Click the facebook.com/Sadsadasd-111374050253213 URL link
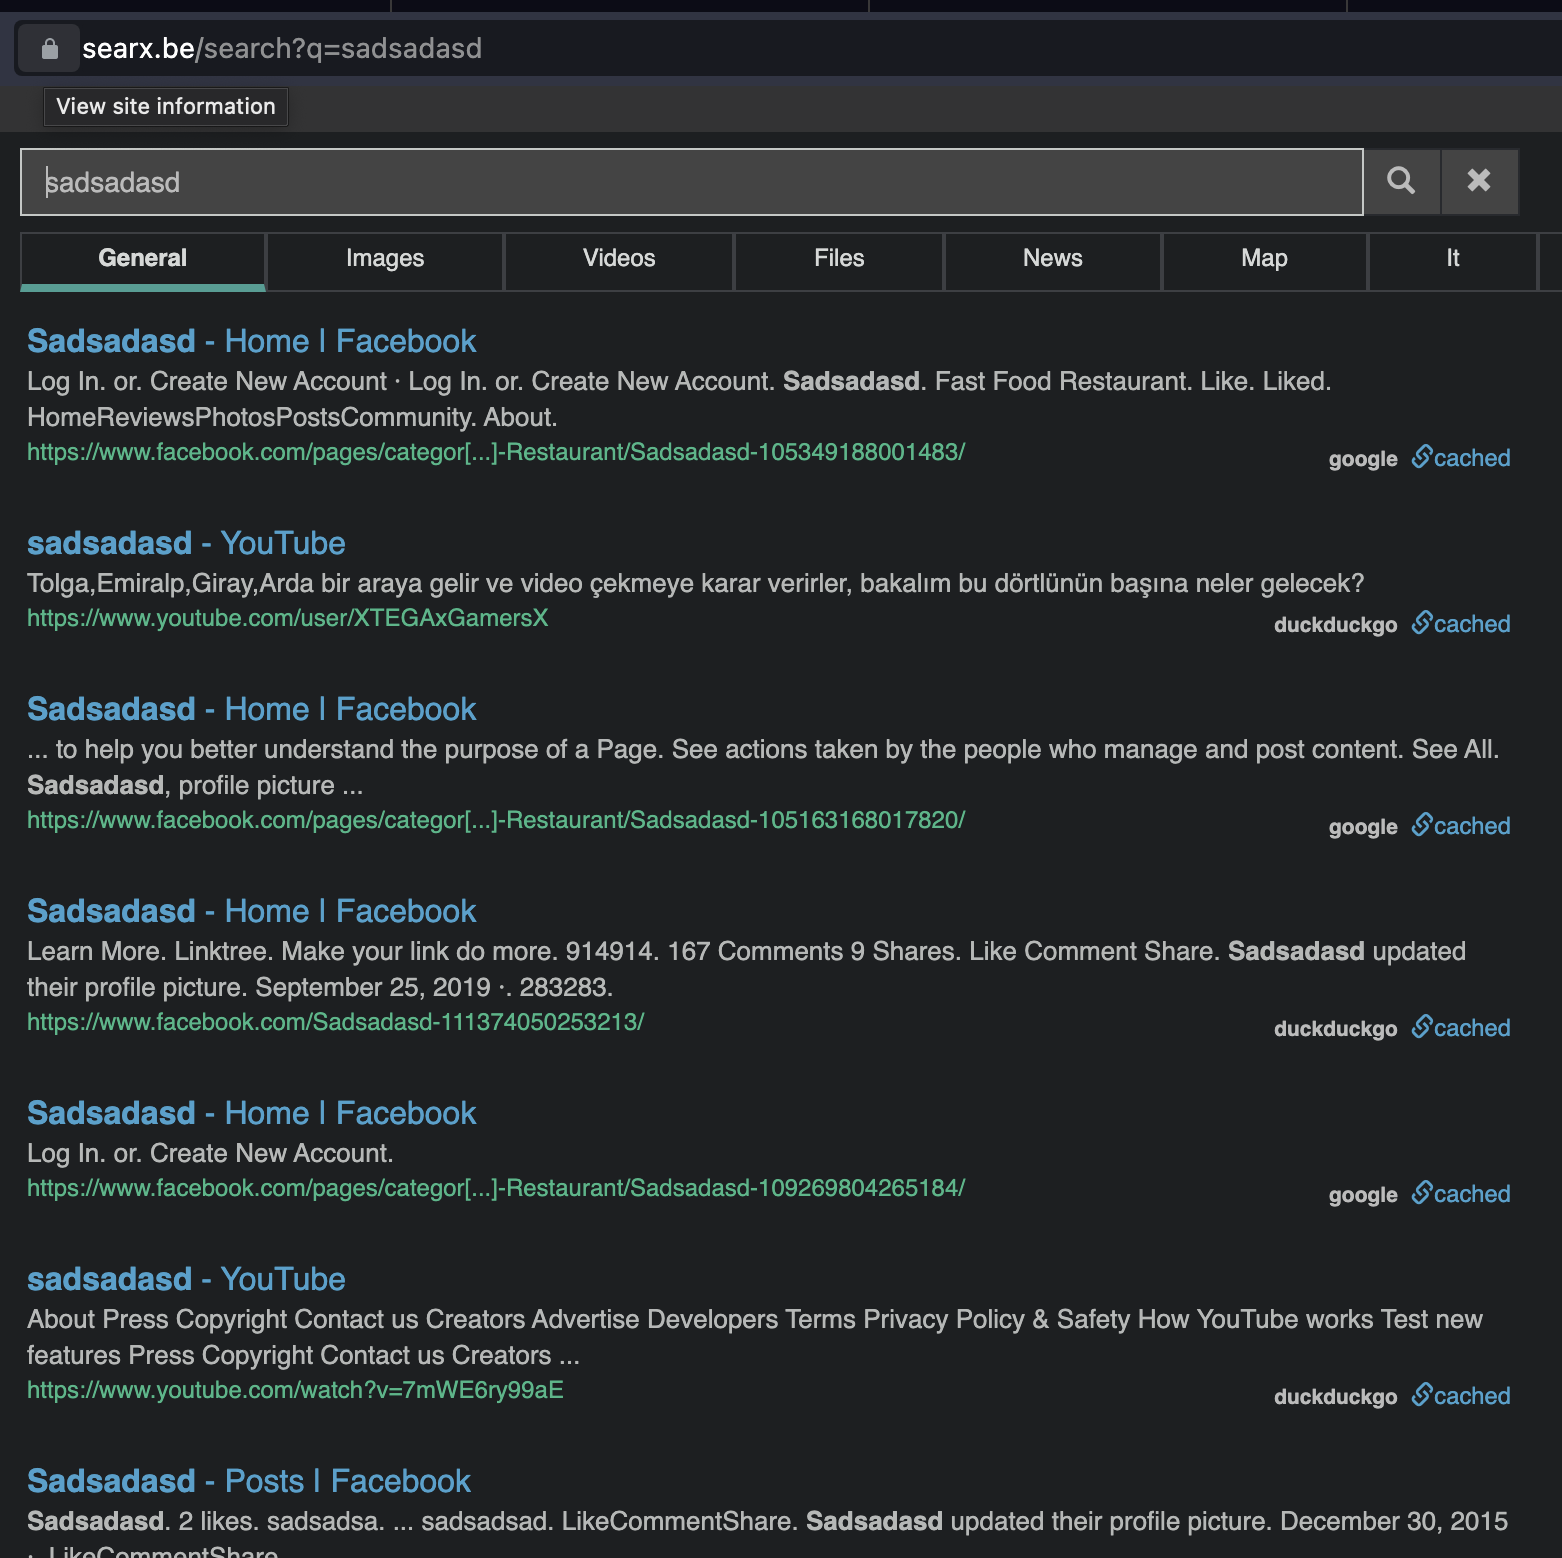The image size is (1562, 1558). (335, 1022)
